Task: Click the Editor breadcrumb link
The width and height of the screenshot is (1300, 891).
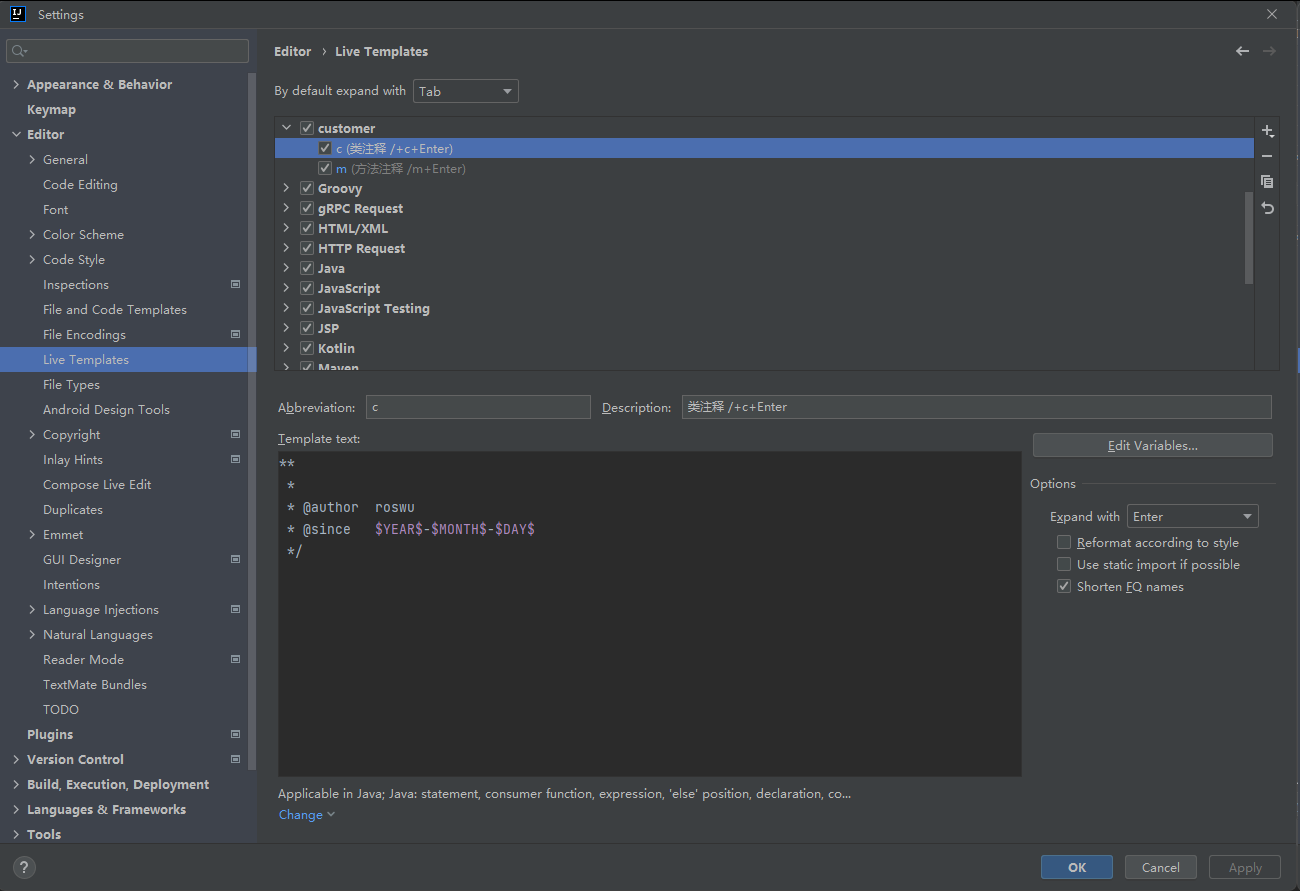Action: pyautogui.click(x=293, y=51)
